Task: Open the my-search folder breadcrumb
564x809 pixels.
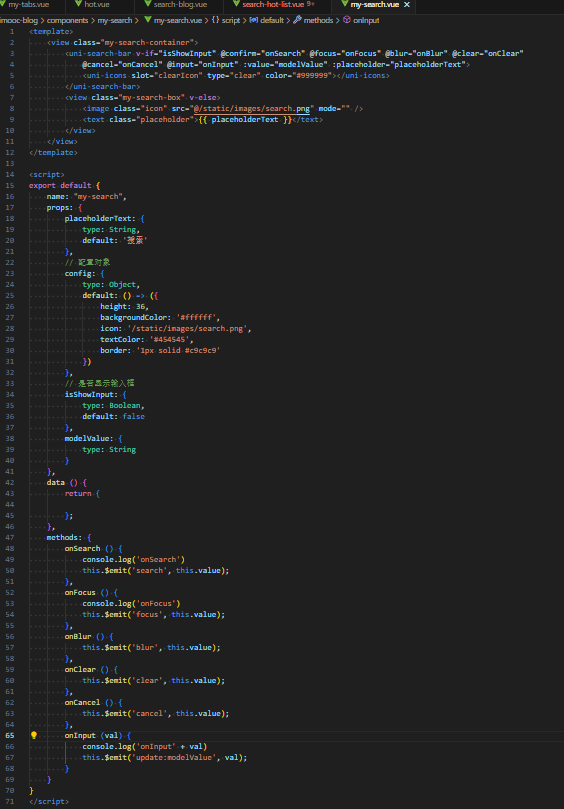Action: point(115,20)
